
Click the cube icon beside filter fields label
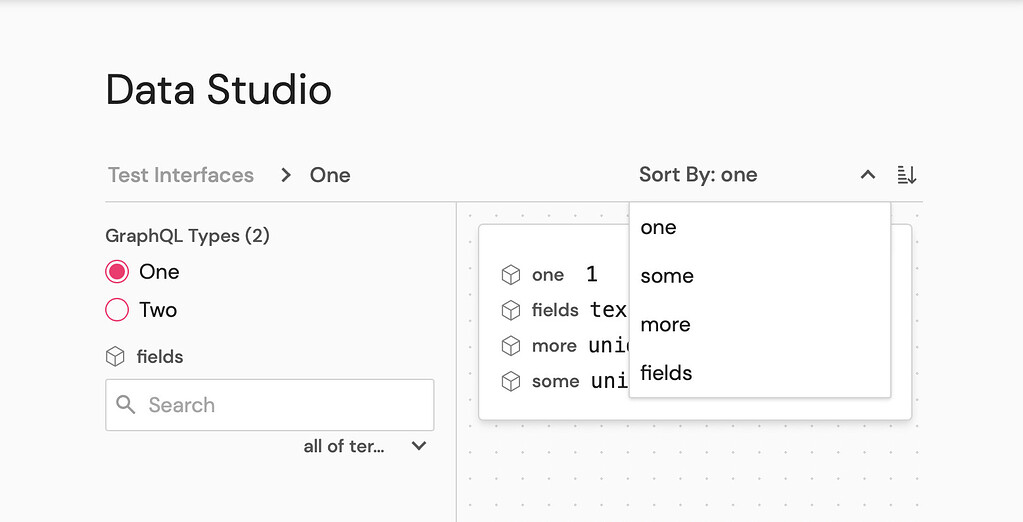click(x=115, y=357)
